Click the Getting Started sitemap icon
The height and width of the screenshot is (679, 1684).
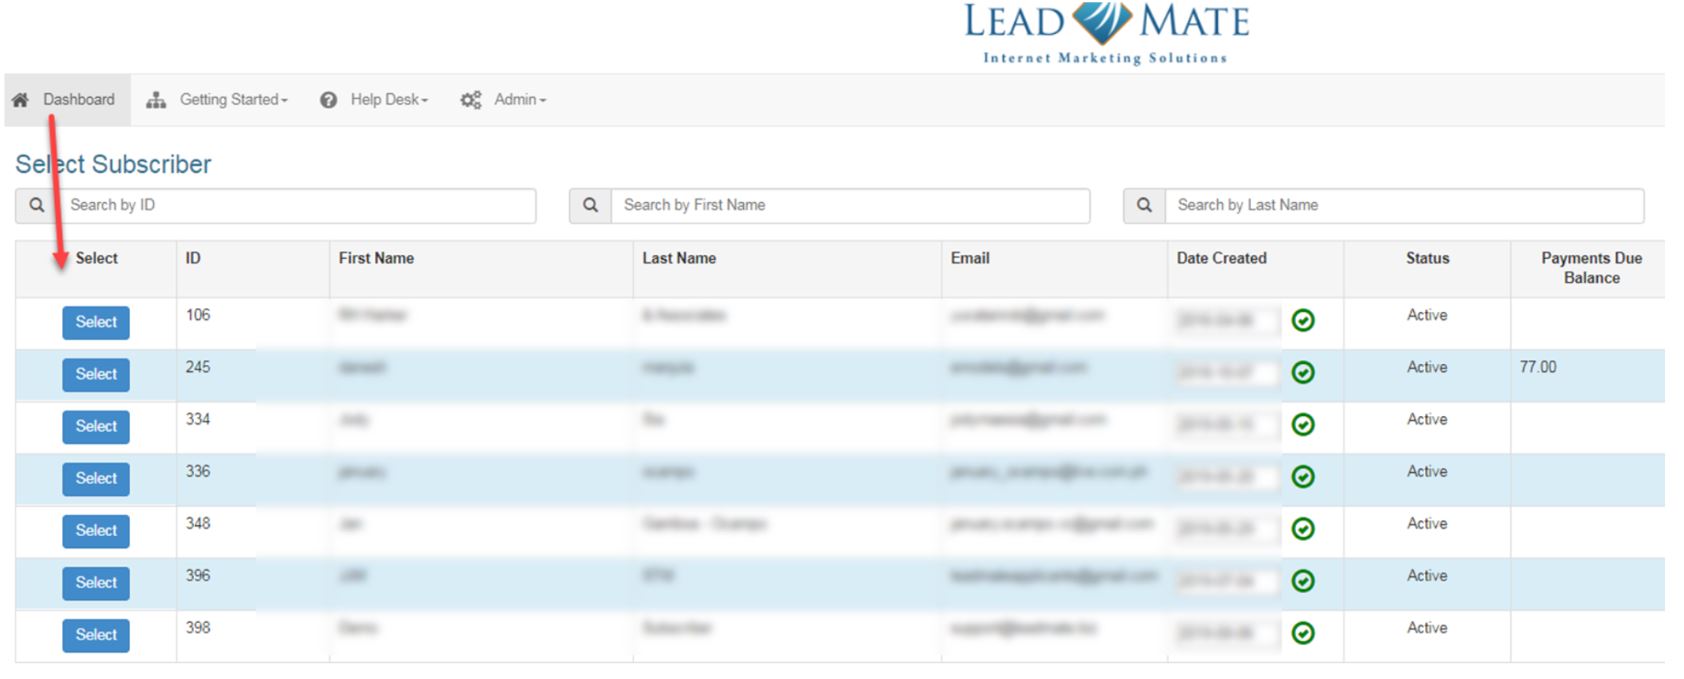point(156,100)
